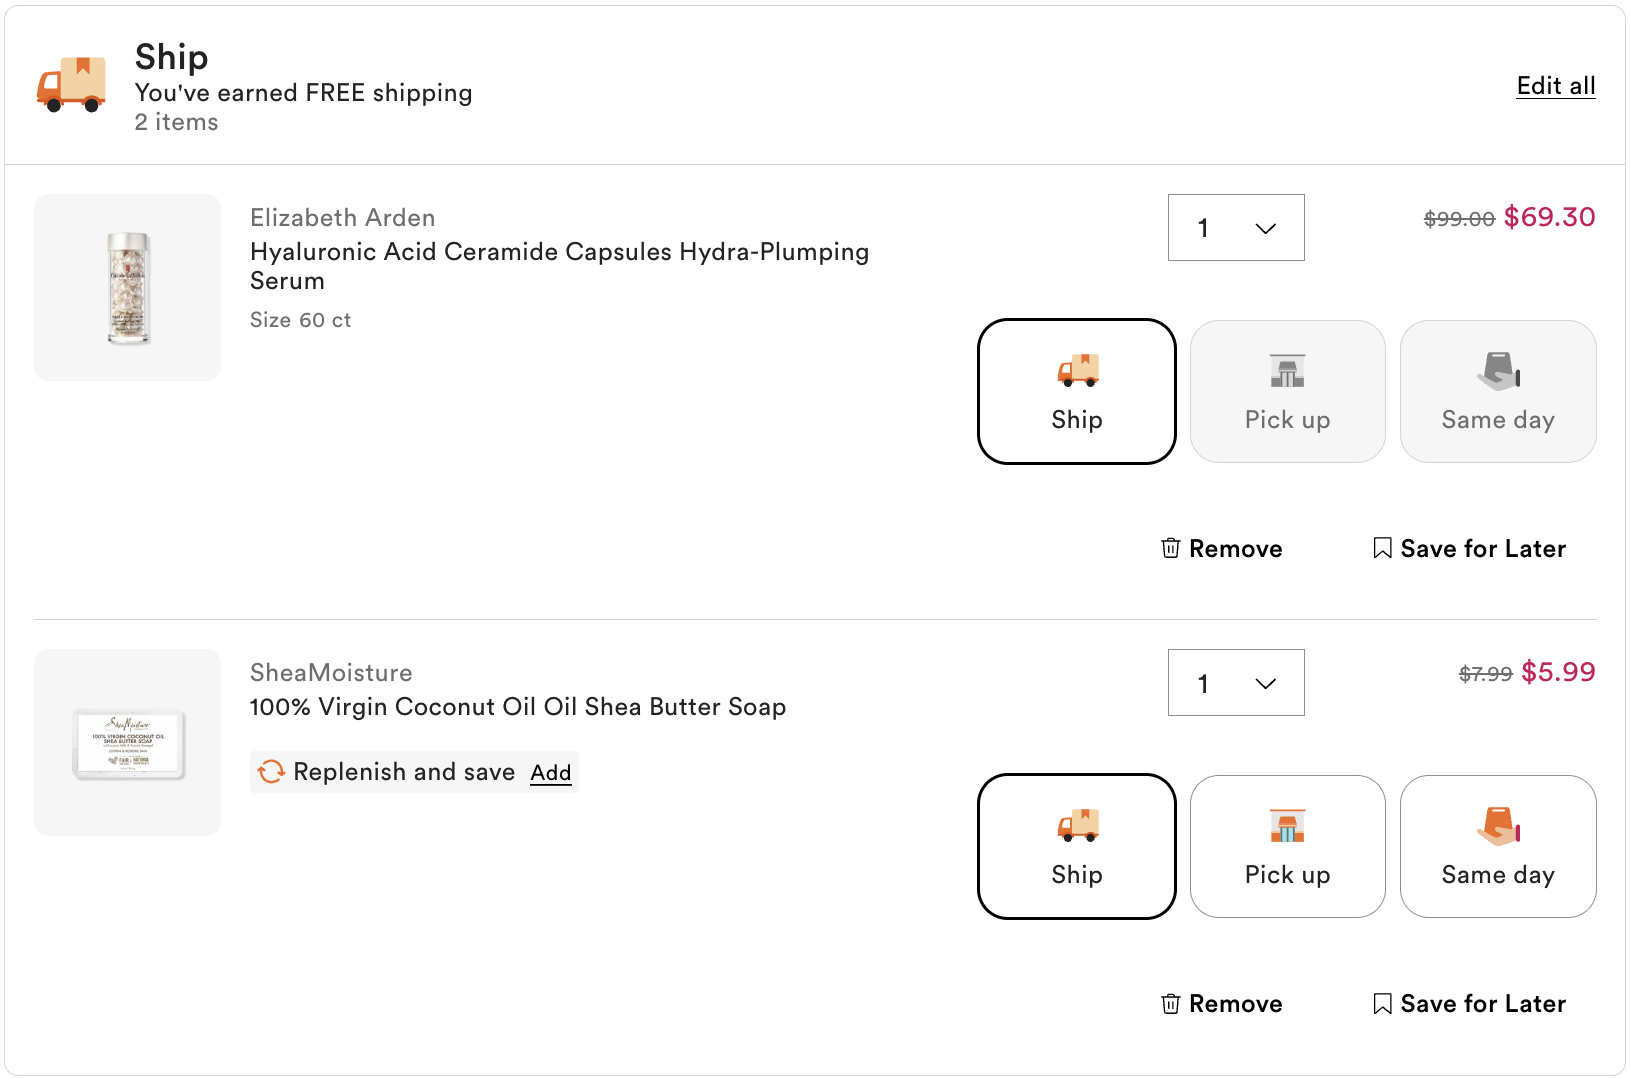Choose Pick up for SheaMoisture soap
The image size is (1630, 1078).
tap(1287, 847)
